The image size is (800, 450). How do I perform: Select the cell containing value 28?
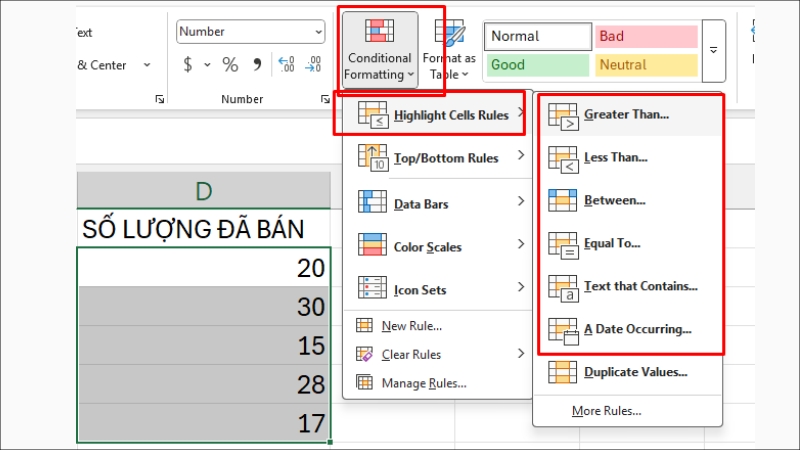coord(203,384)
